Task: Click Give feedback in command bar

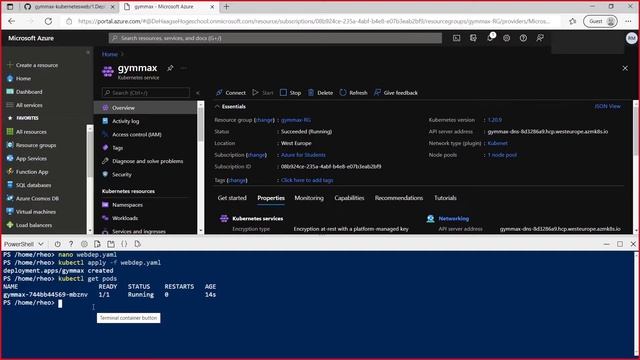Action: click(x=396, y=93)
